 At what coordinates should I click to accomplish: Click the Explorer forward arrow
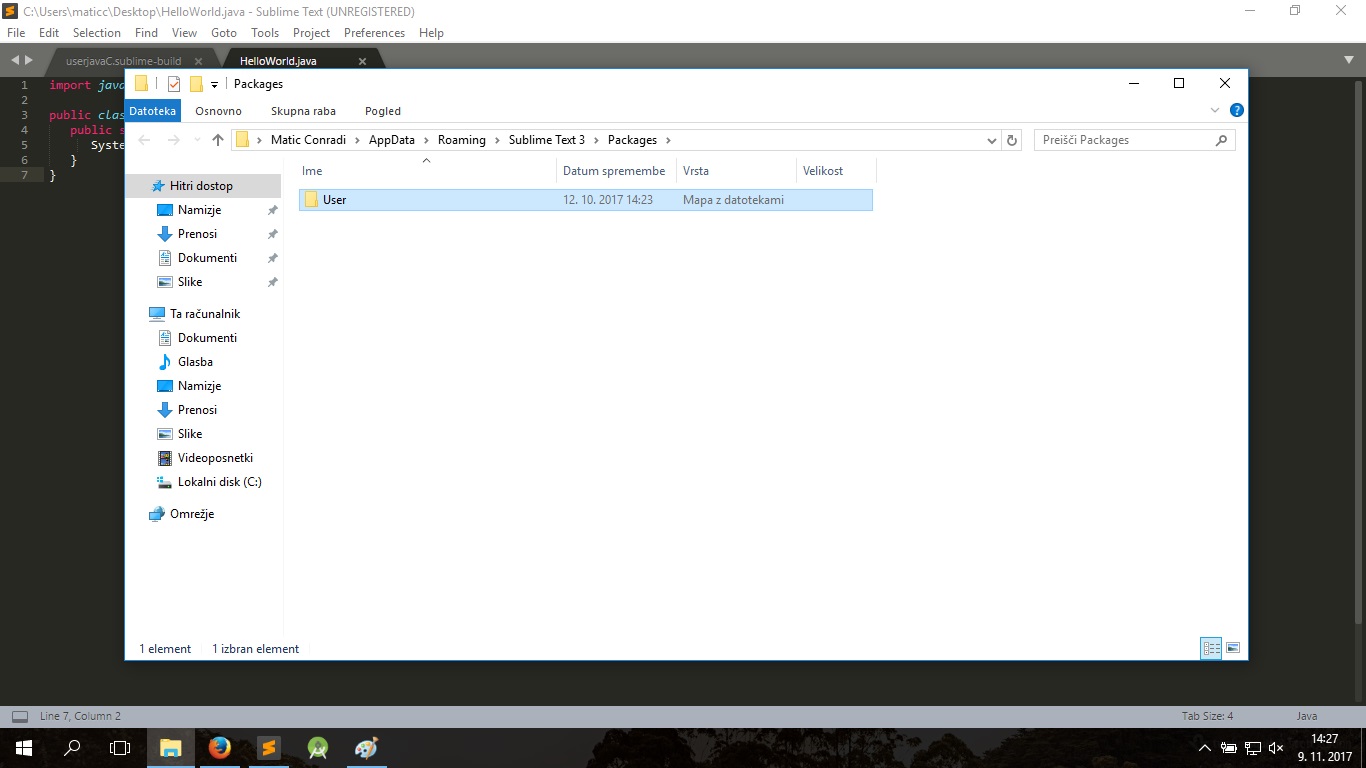[174, 140]
